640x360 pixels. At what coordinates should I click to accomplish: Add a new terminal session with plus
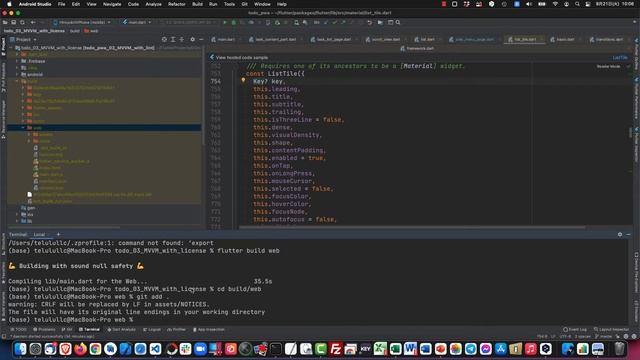click(x=58, y=234)
